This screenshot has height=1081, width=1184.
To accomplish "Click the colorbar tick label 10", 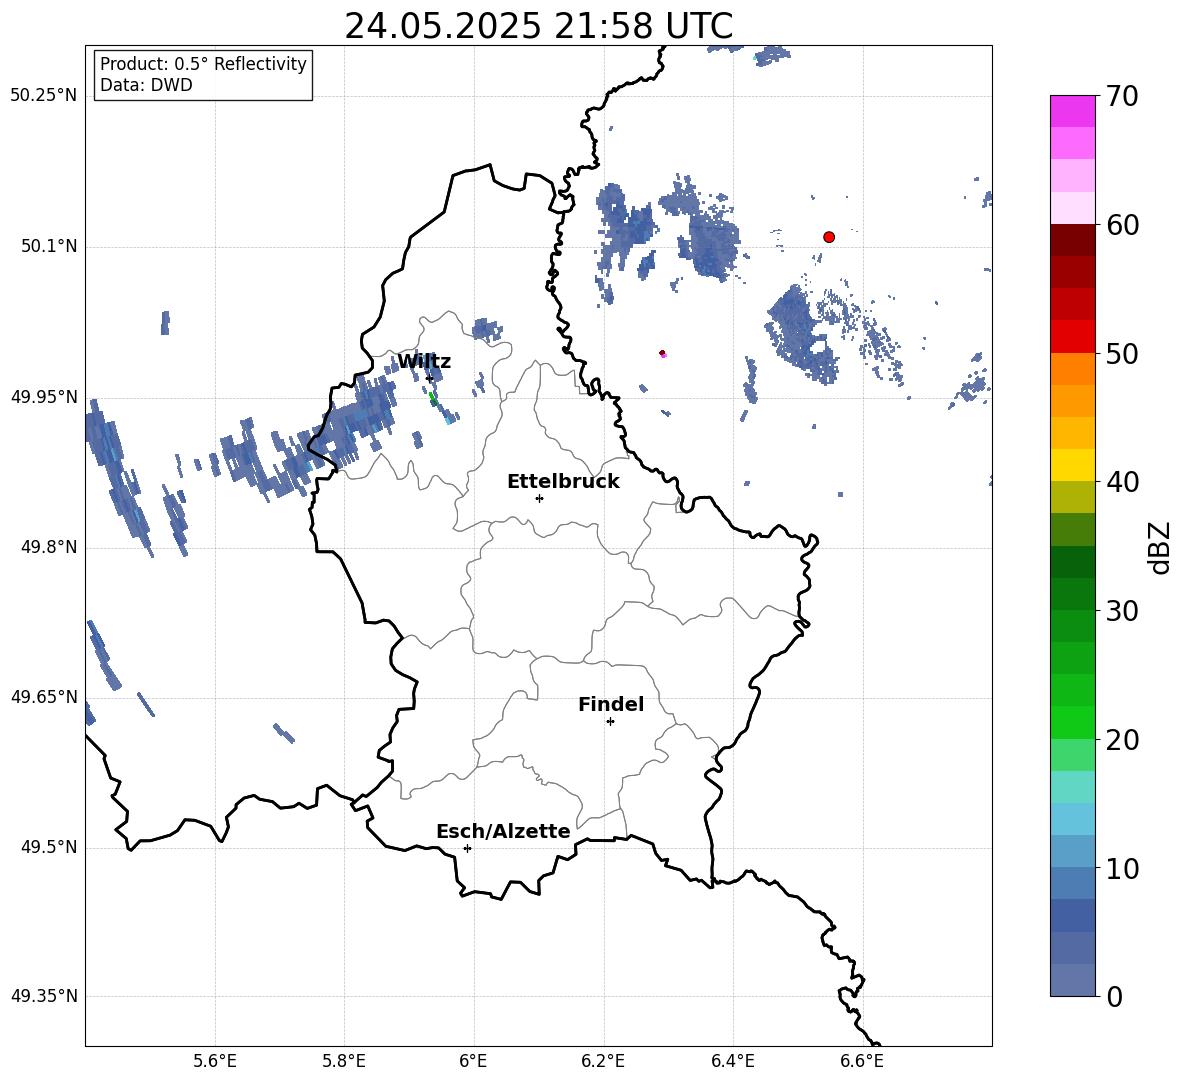I will point(1122,868).
